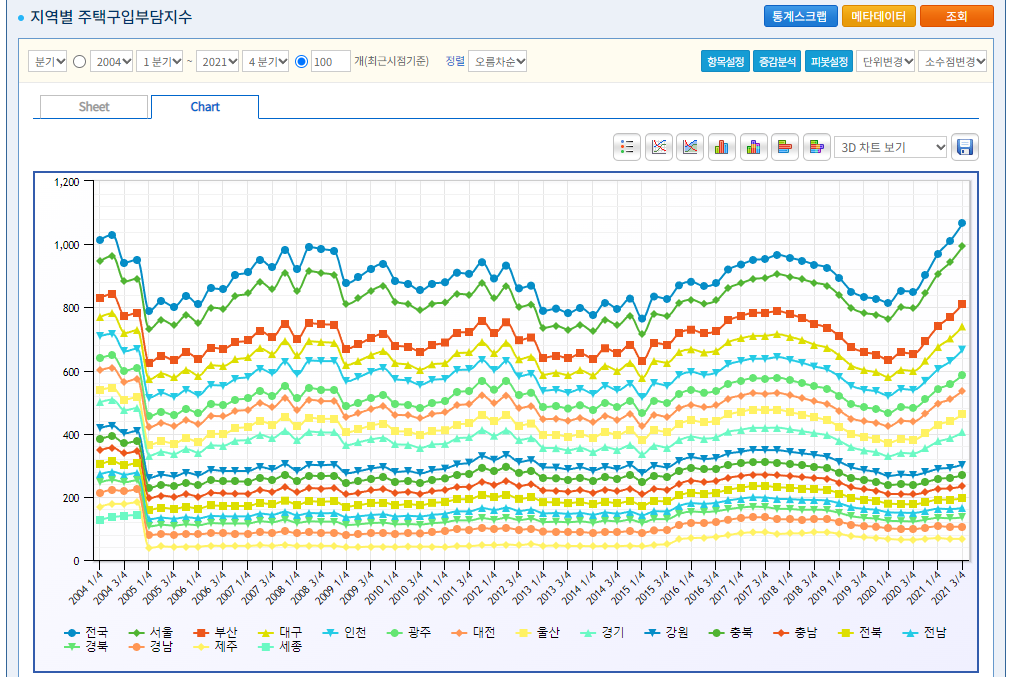
Task: Click the 2004 1/4 x-axis label
Action: (x=86, y=587)
